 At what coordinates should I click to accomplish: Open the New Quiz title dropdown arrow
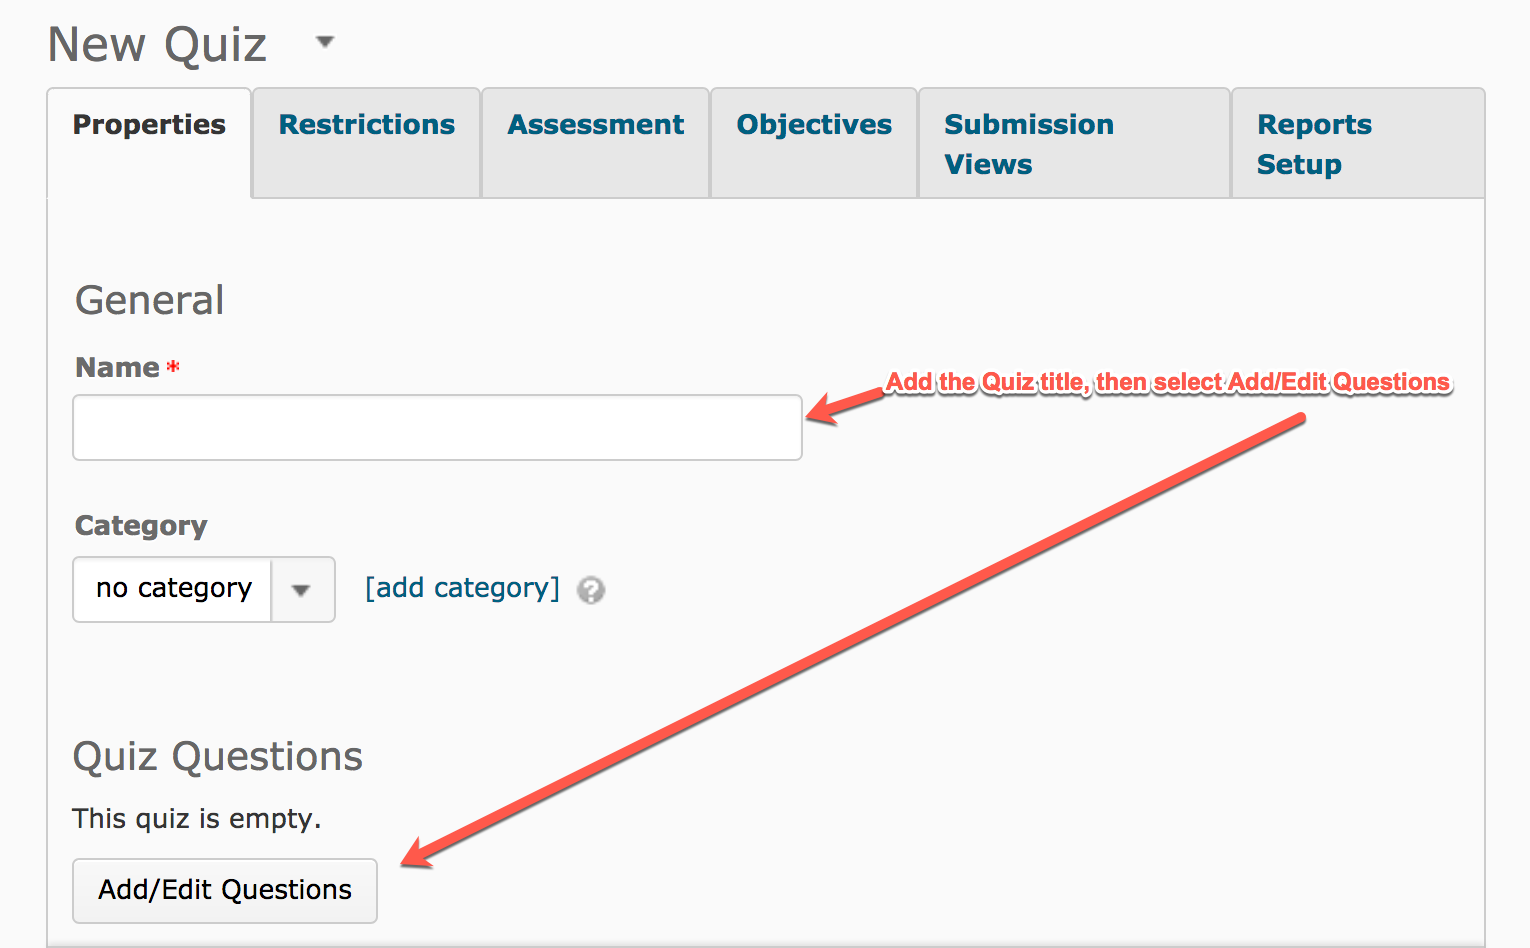[325, 42]
